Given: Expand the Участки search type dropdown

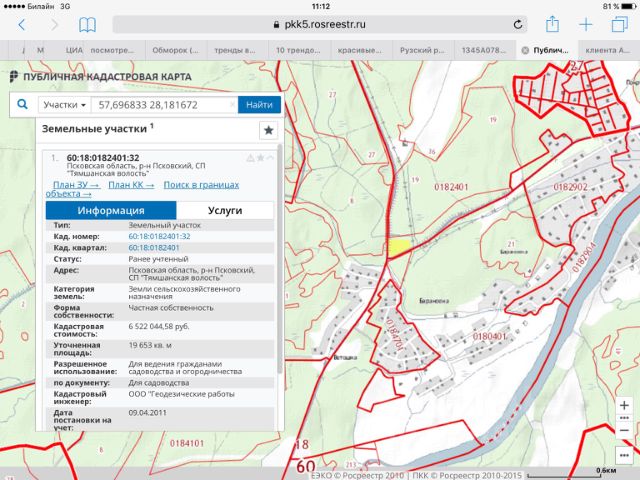Looking at the screenshot, I should pyautogui.click(x=64, y=105).
